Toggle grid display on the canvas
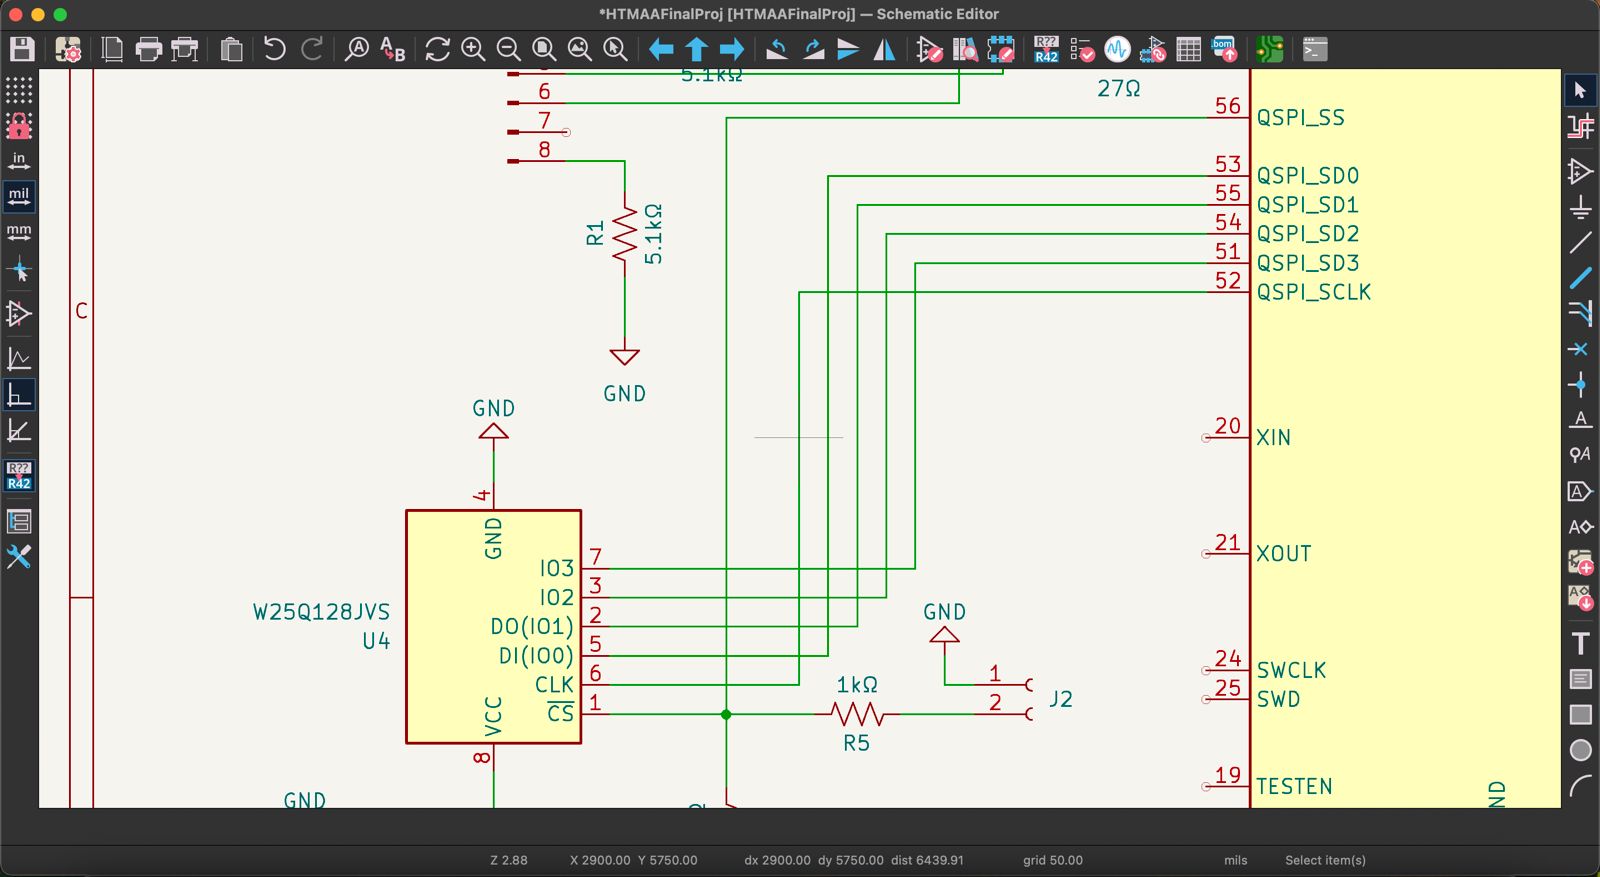Image resolution: width=1600 pixels, height=877 pixels. (19, 90)
